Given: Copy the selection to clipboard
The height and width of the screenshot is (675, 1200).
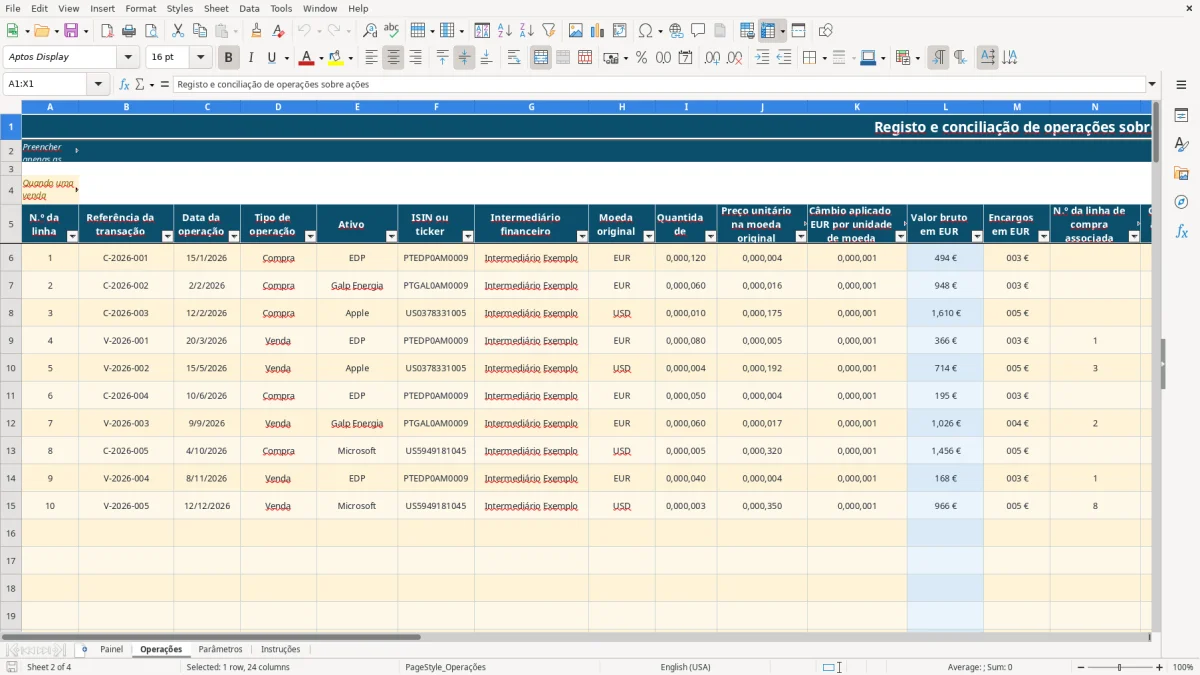Looking at the screenshot, I should point(200,31).
